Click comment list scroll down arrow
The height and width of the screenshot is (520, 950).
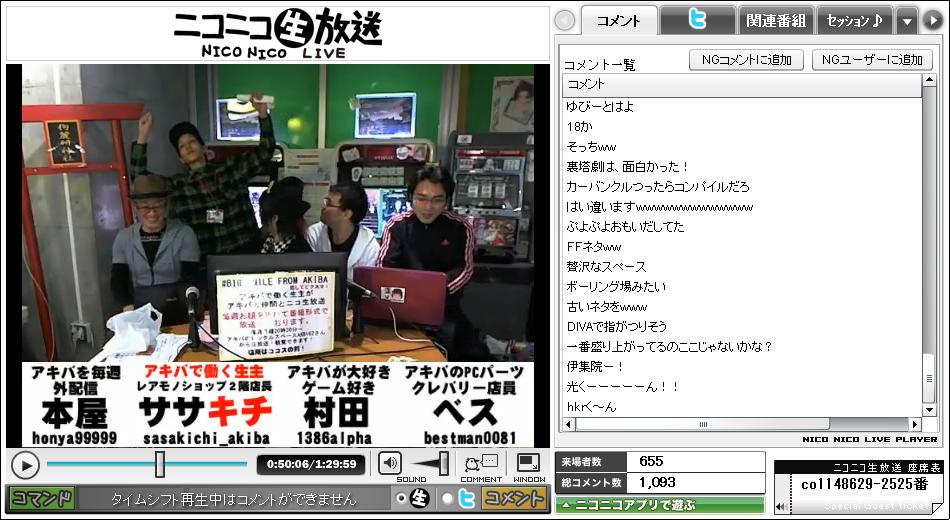pos(929,410)
